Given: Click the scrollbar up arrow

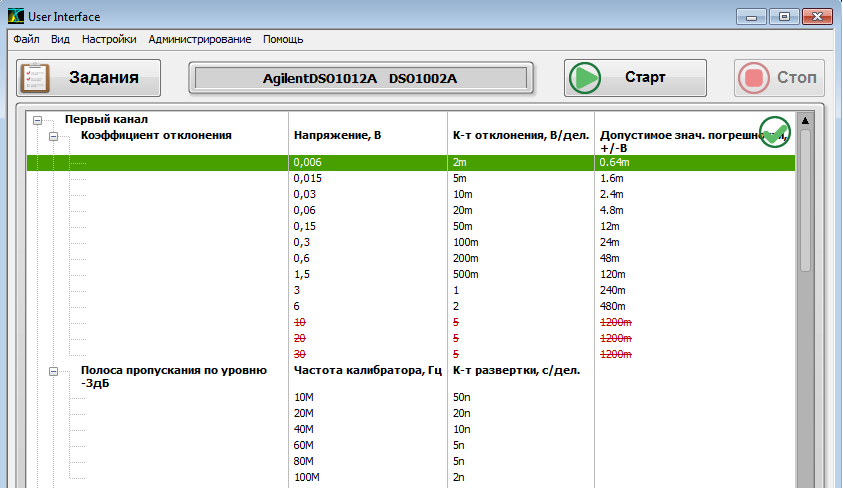Looking at the screenshot, I should (x=805, y=119).
